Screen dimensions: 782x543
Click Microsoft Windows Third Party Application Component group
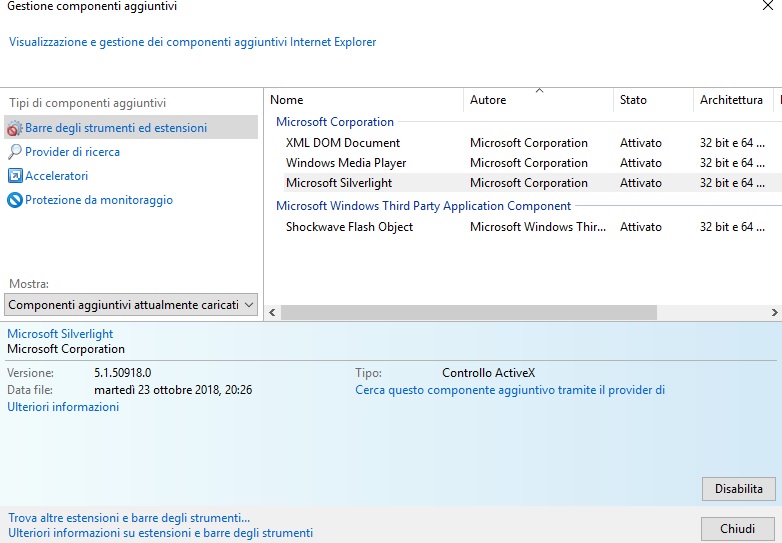tap(423, 205)
